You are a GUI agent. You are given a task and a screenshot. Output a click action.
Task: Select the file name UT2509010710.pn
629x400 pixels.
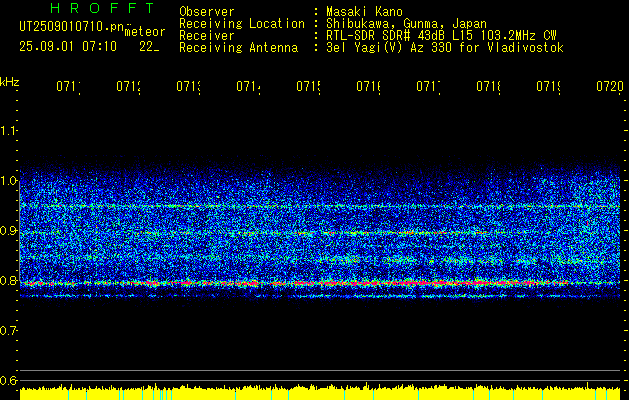pyautogui.click(x=72, y=27)
